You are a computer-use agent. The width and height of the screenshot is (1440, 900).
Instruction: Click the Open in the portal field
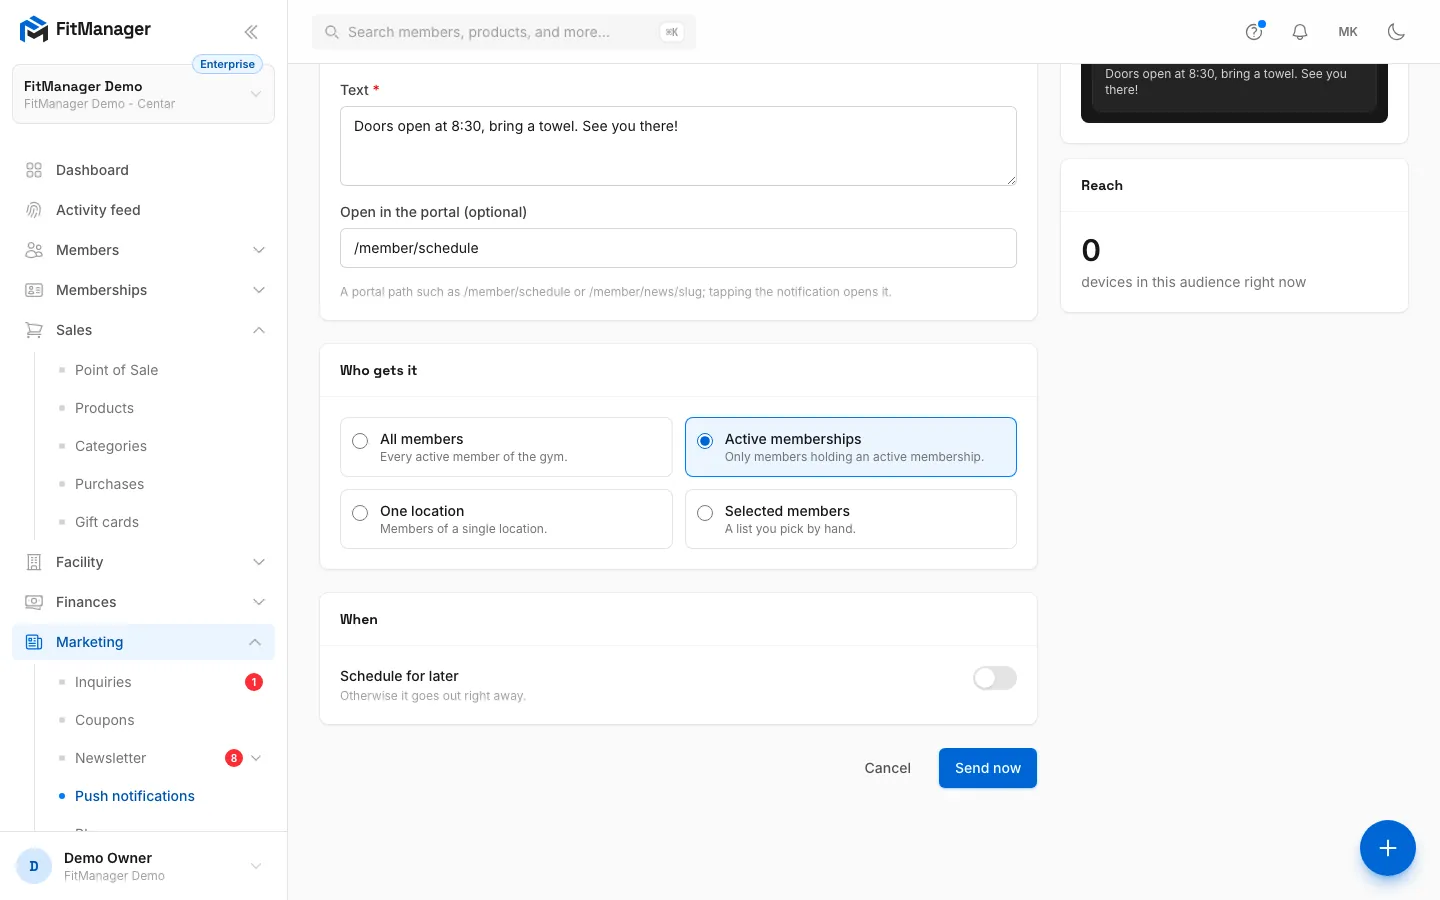pos(678,248)
